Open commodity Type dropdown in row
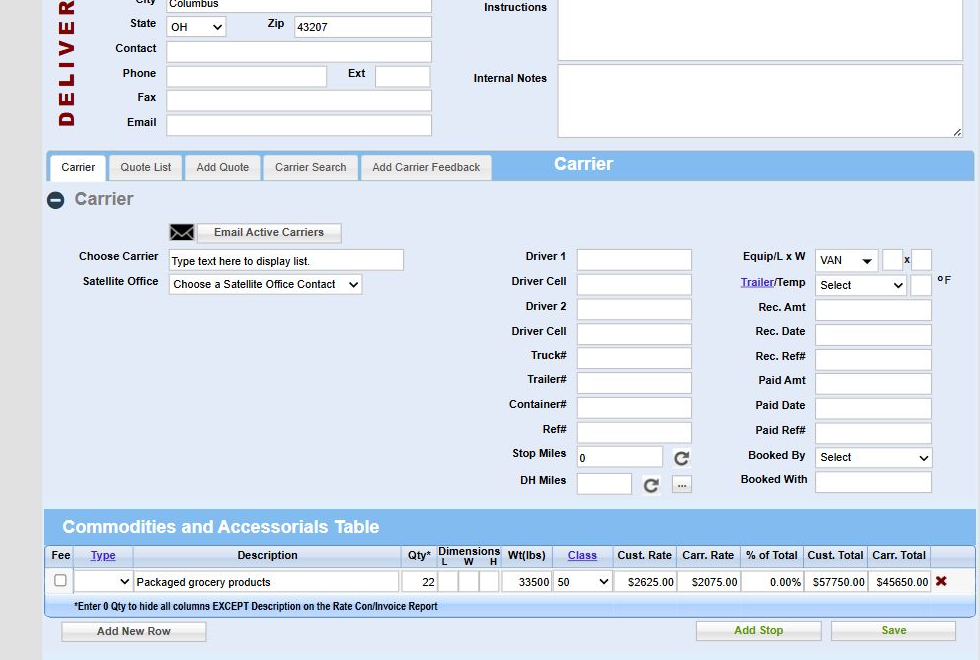The height and width of the screenshot is (660, 980). coord(103,582)
